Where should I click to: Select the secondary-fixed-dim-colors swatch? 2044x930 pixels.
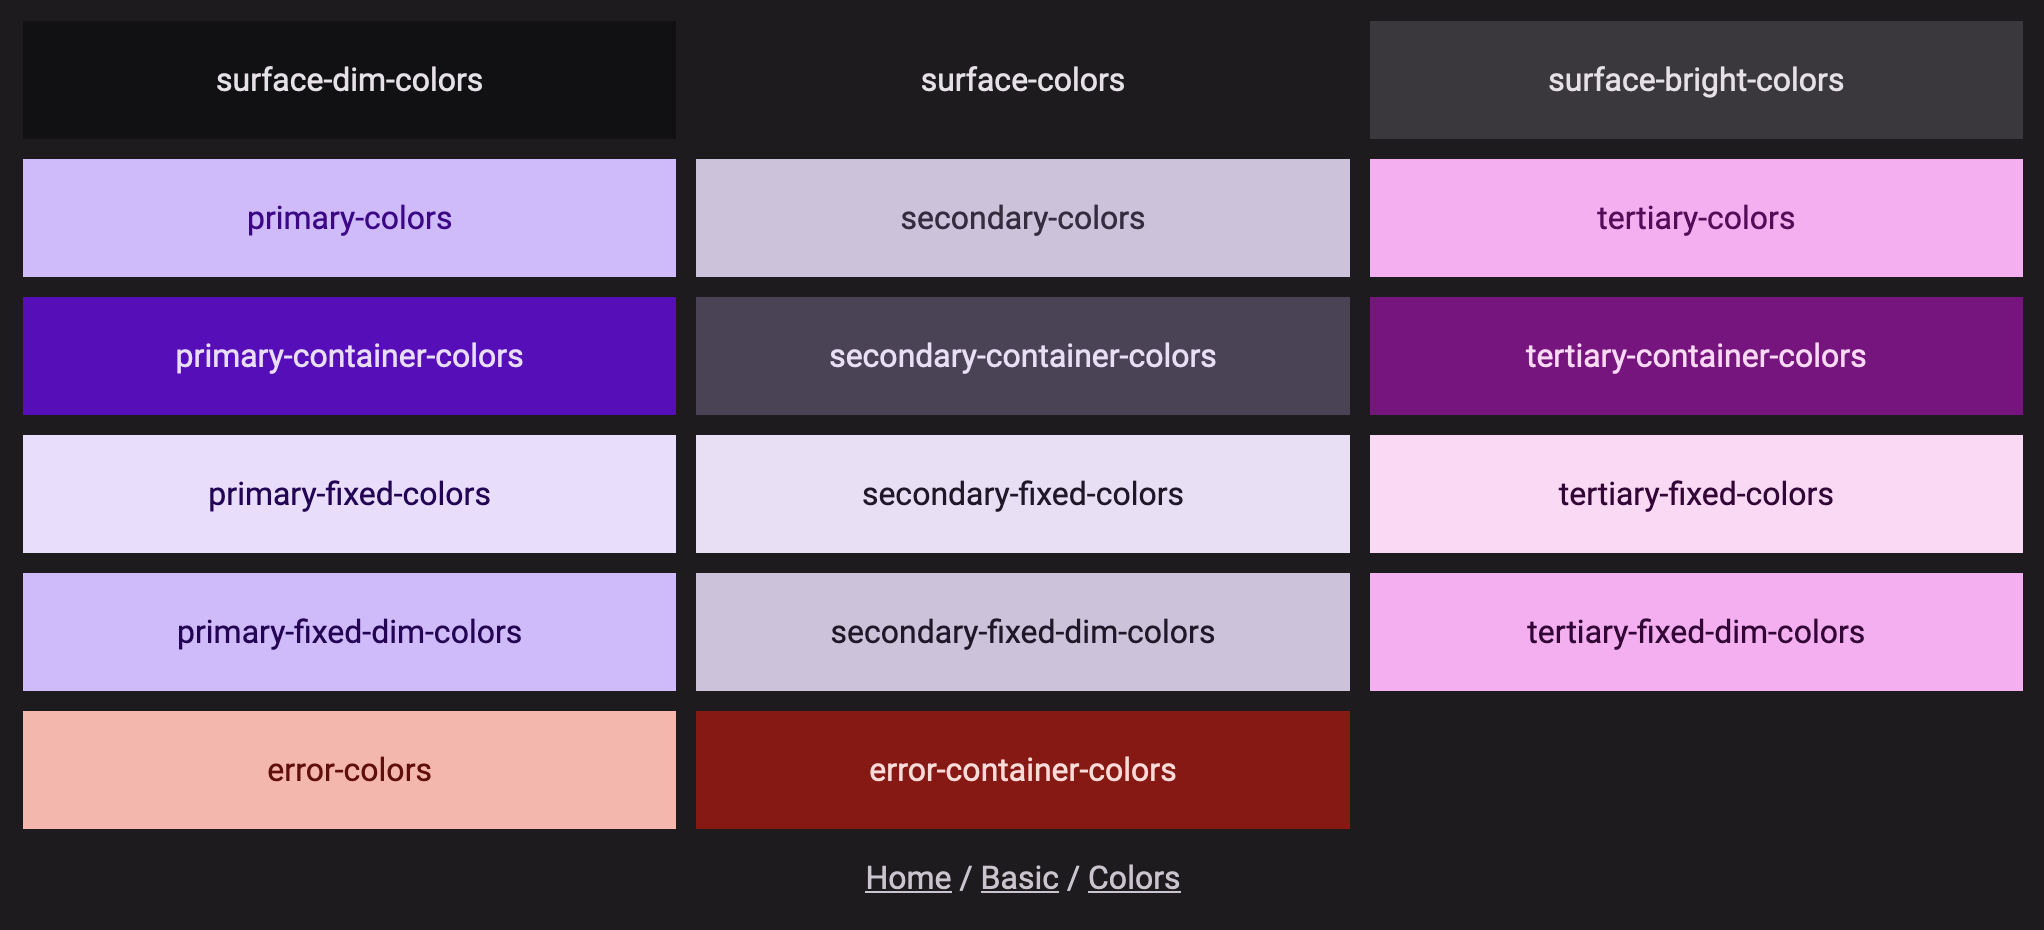(1022, 632)
